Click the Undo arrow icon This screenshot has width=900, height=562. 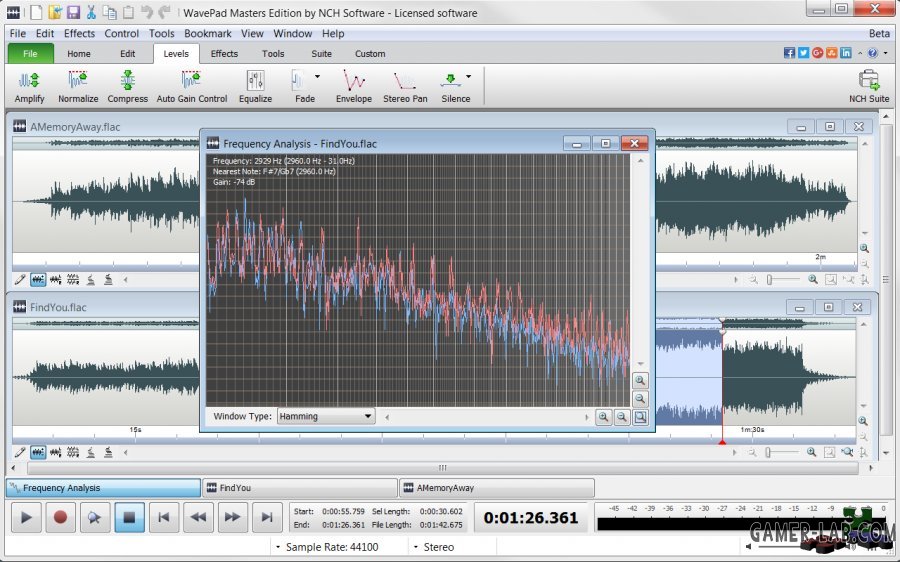point(147,12)
